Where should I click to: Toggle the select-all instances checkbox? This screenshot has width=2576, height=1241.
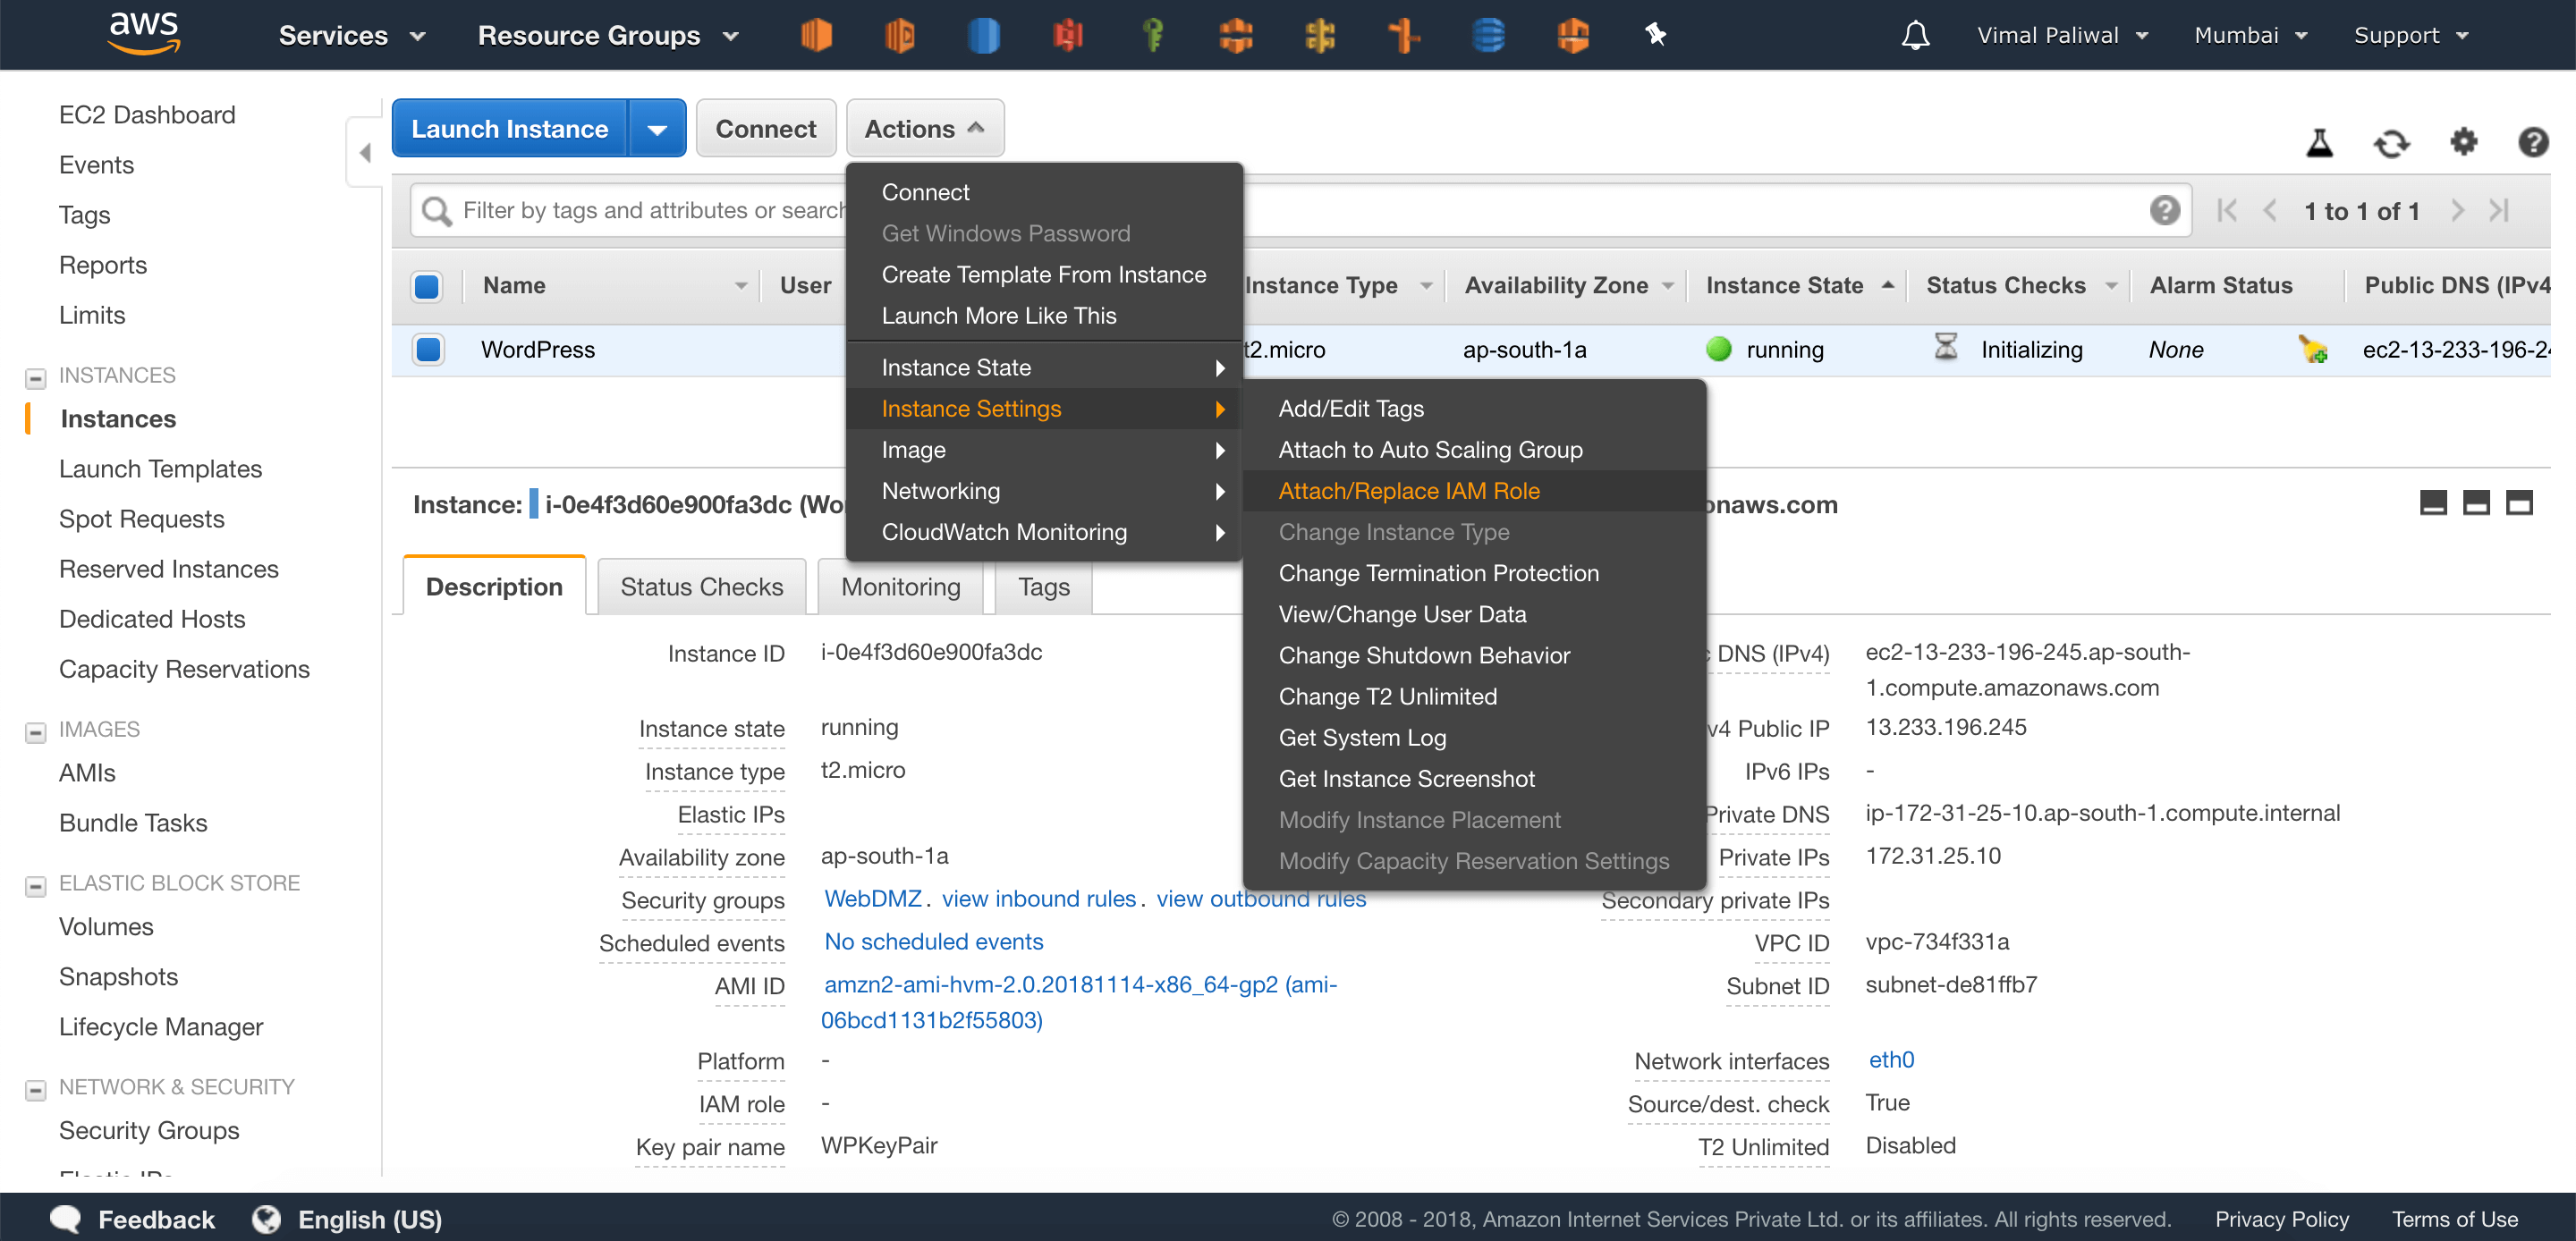(x=427, y=286)
